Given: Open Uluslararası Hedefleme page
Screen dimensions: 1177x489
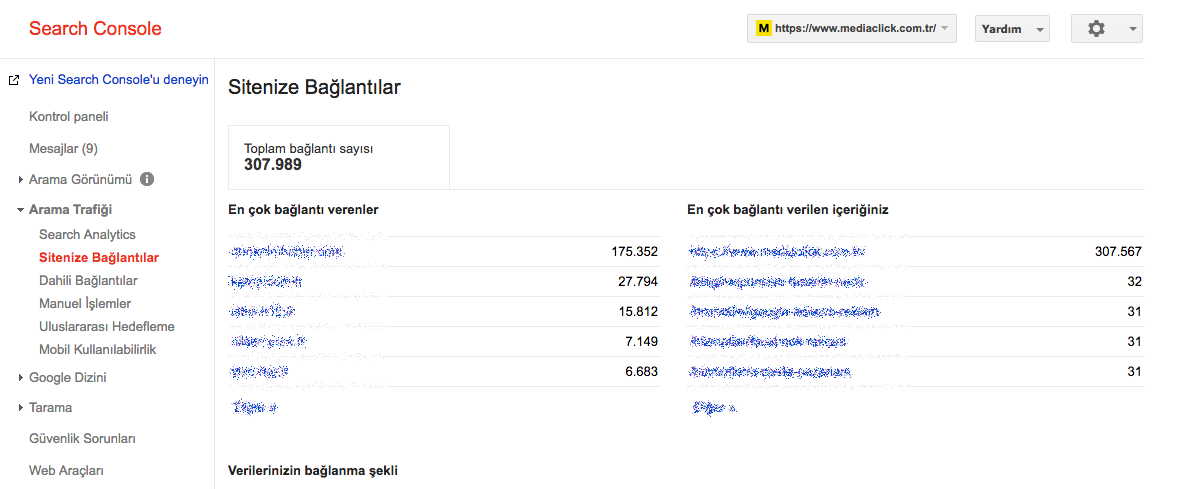Looking at the screenshot, I should [x=107, y=327].
